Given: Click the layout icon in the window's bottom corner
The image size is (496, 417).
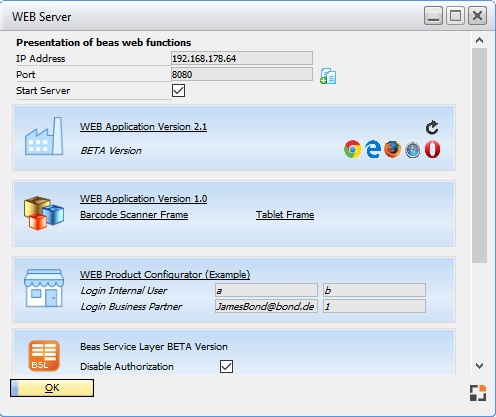Looking at the screenshot, I should click(x=478, y=393).
